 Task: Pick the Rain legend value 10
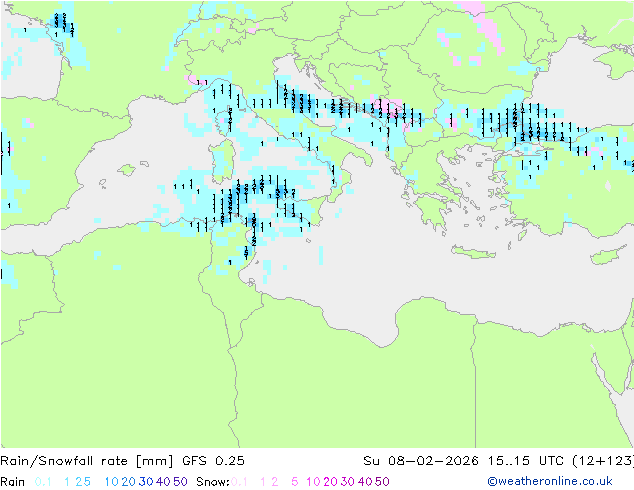[112, 482]
